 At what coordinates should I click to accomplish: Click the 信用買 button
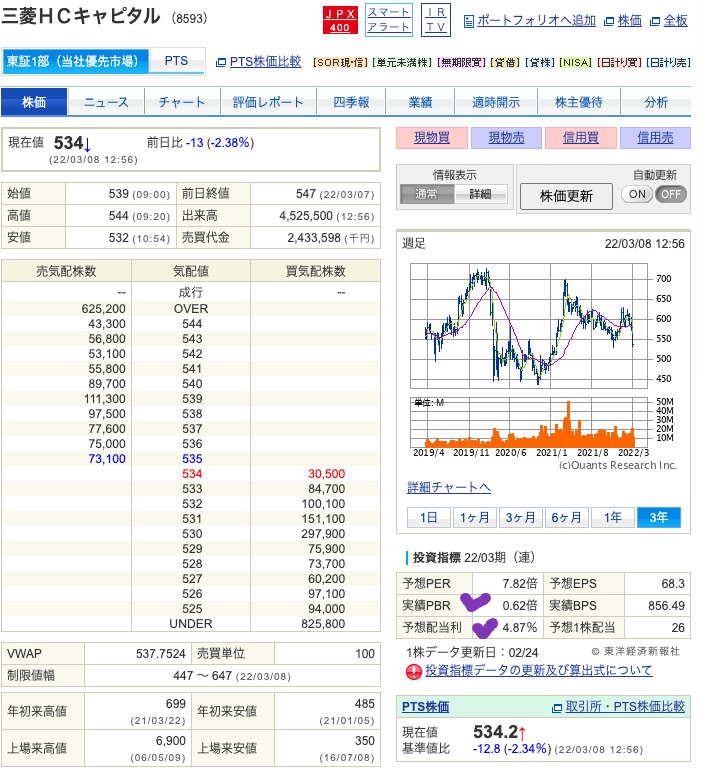coord(581,138)
